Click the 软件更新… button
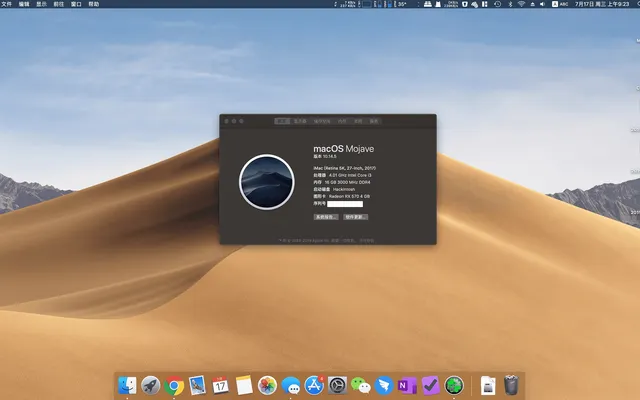The image size is (640, 400). 356,217
